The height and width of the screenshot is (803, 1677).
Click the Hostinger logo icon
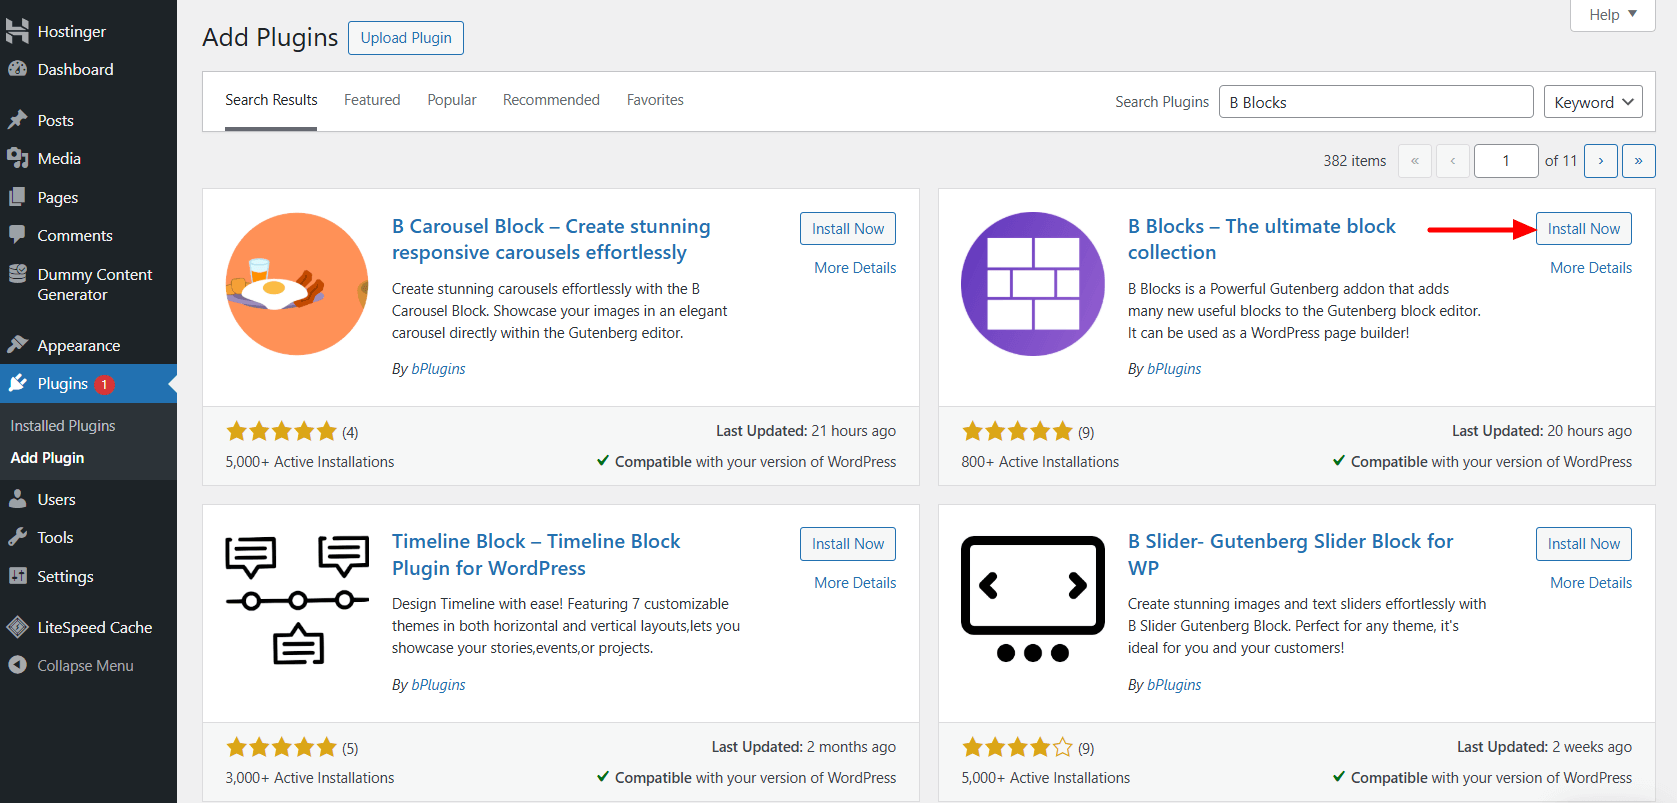click(x=17, y=31)
